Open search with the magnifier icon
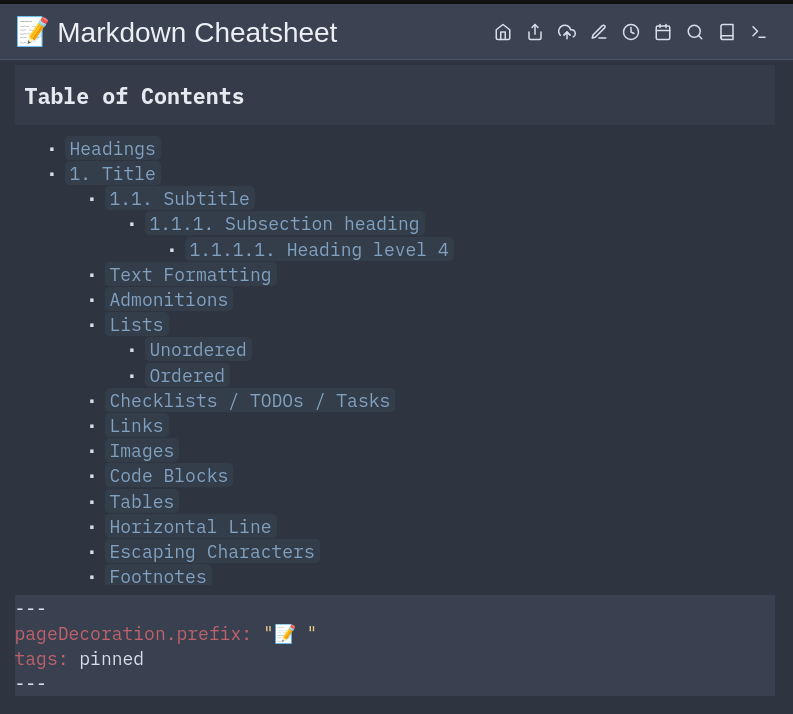 coord(695,32)
